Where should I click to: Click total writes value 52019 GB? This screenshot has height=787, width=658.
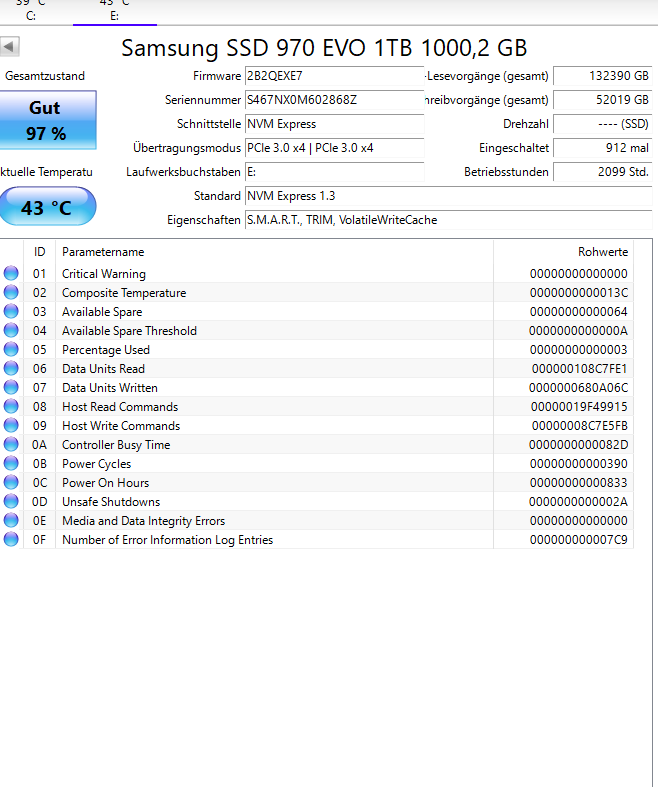602,100
